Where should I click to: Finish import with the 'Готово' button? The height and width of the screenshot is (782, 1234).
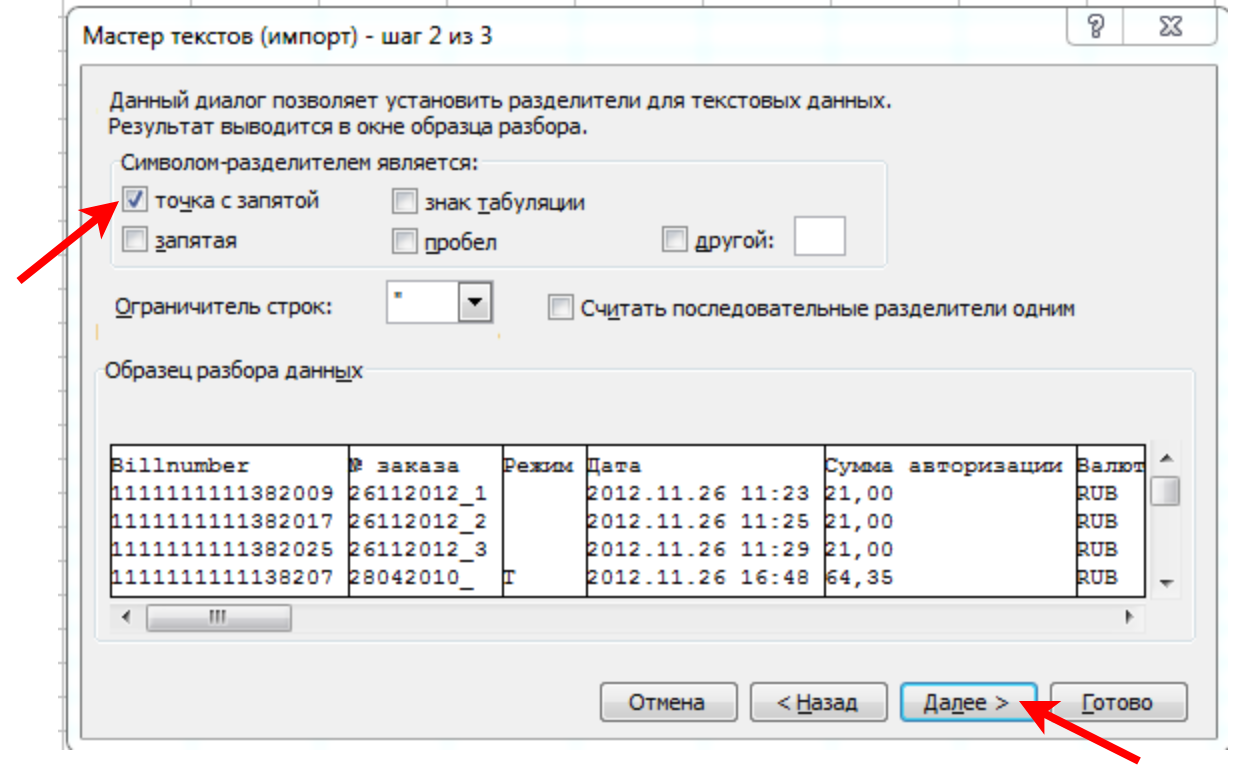pos(1118,702)
